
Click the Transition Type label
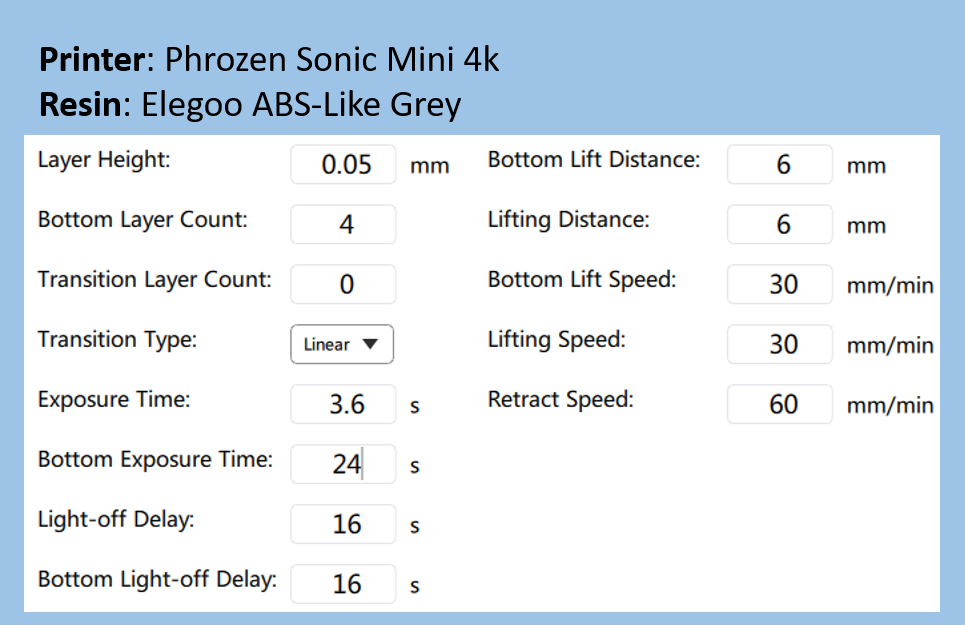coord(118,340)
